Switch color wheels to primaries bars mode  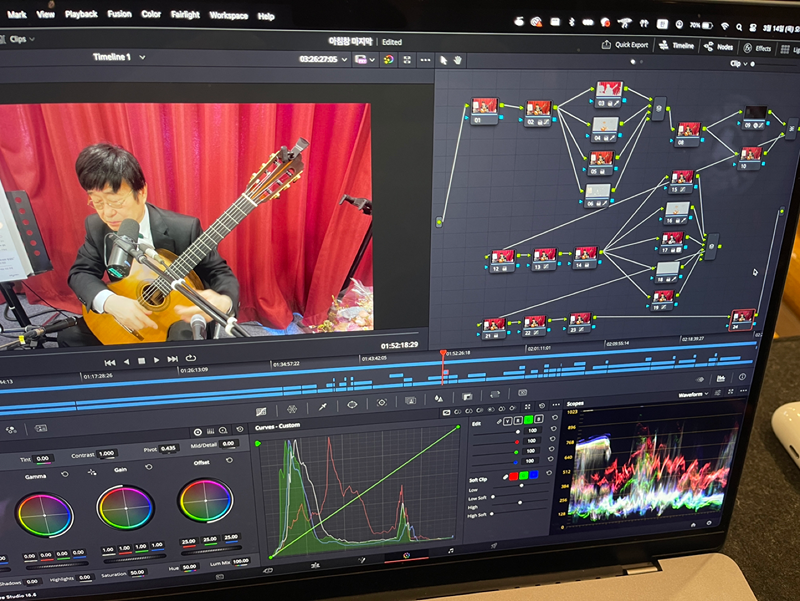[211, 432]
